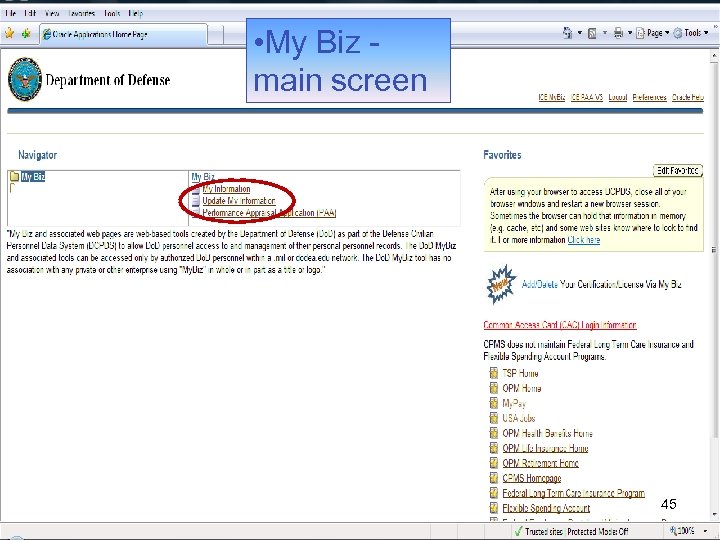Click the icon beside TSP Home
720x540 pixels.
[x=494, y=373]
